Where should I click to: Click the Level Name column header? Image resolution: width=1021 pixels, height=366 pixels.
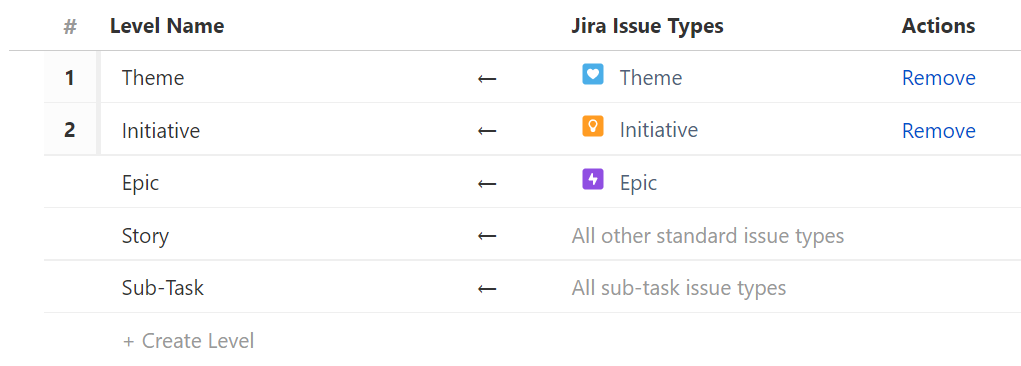167,26
